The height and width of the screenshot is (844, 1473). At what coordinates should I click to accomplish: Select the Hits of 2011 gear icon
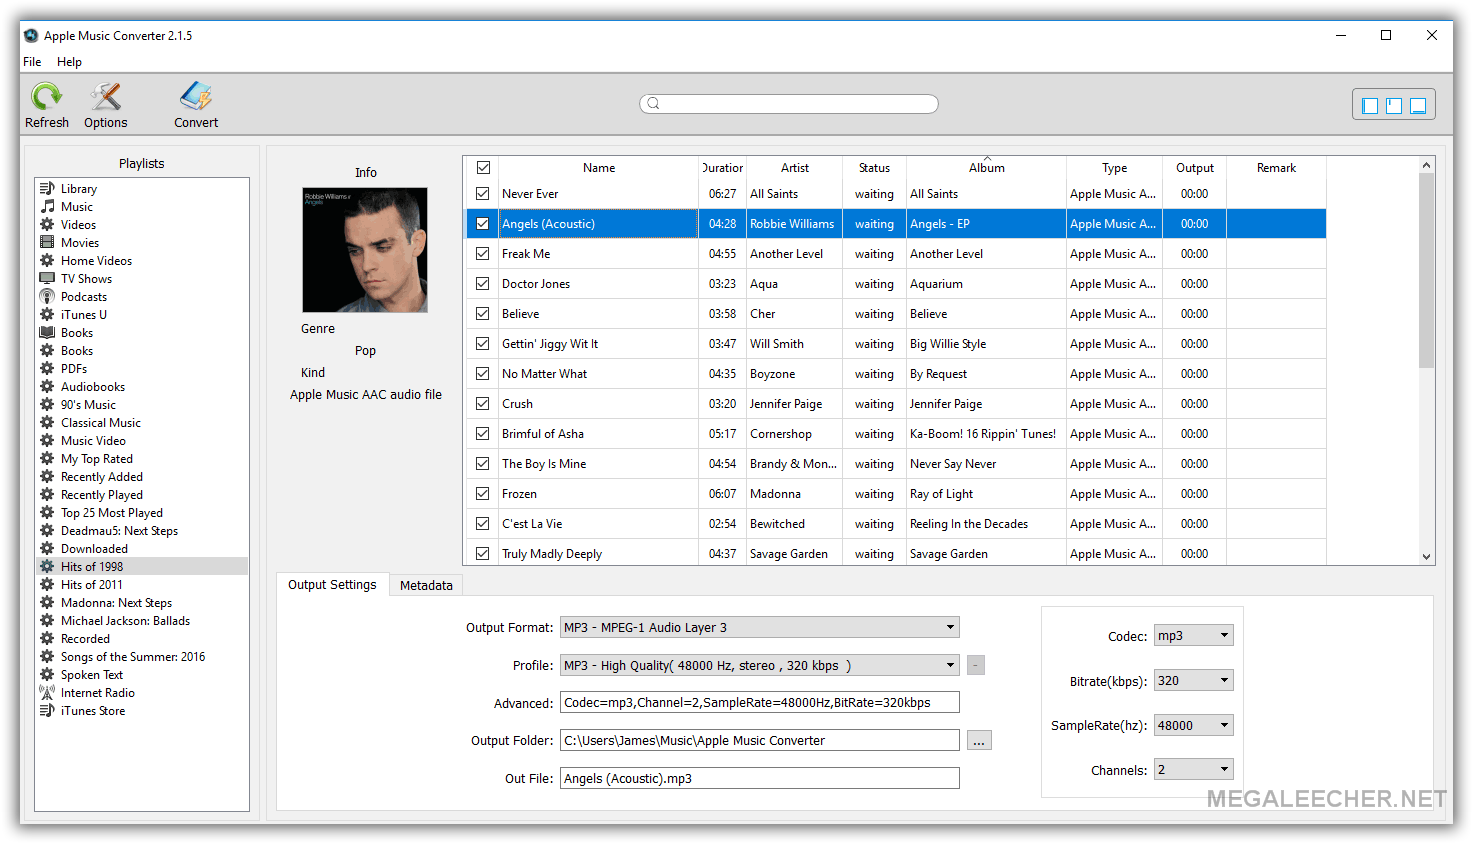pos(47,585)
